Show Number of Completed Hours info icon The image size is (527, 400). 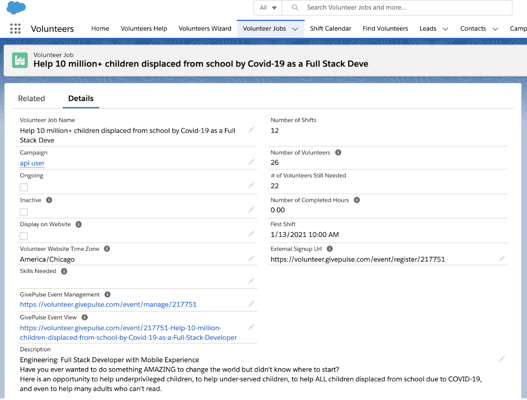pyautogui.click(x=357, y=200)
